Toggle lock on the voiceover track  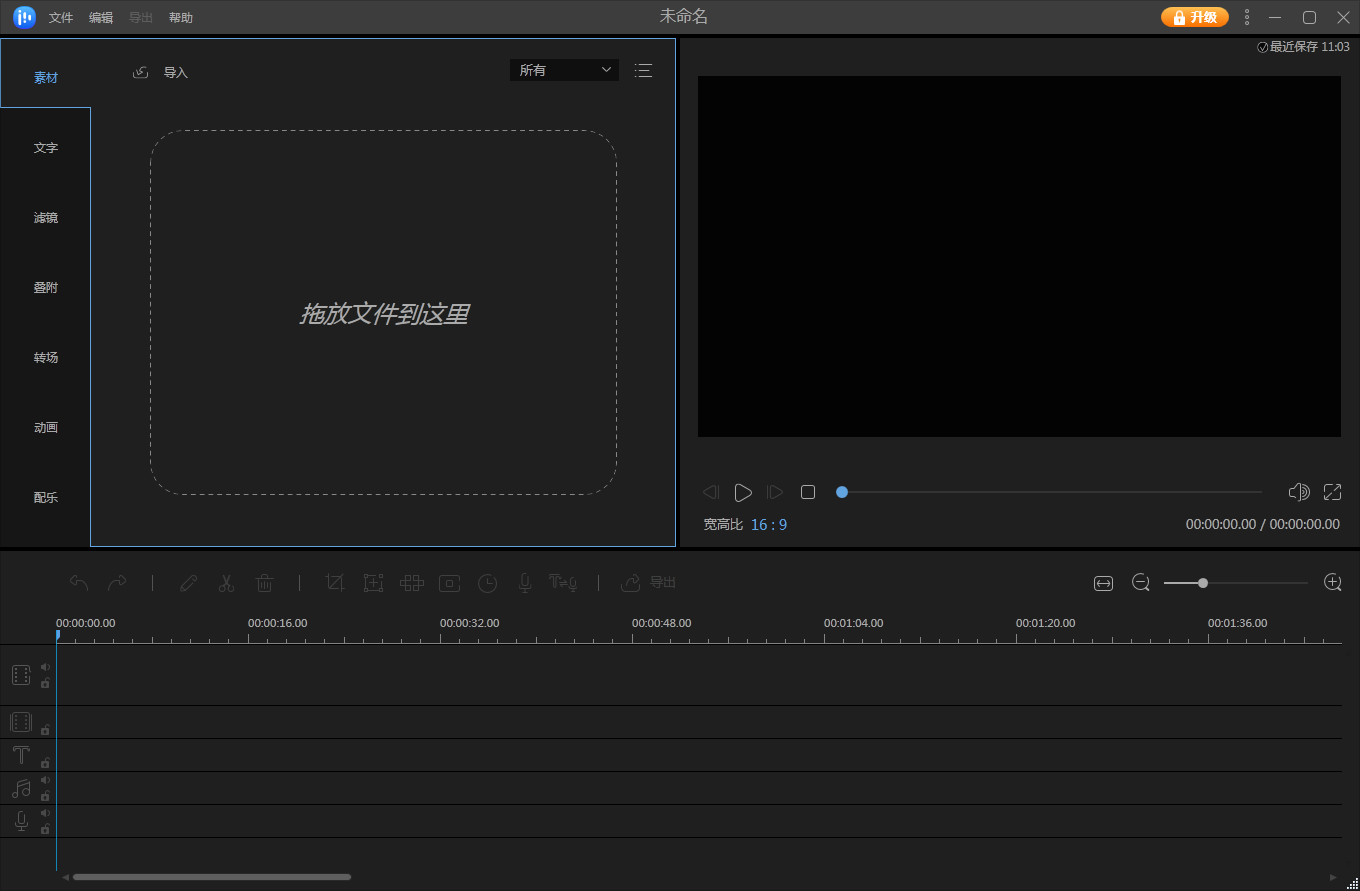tap(45, 829)
